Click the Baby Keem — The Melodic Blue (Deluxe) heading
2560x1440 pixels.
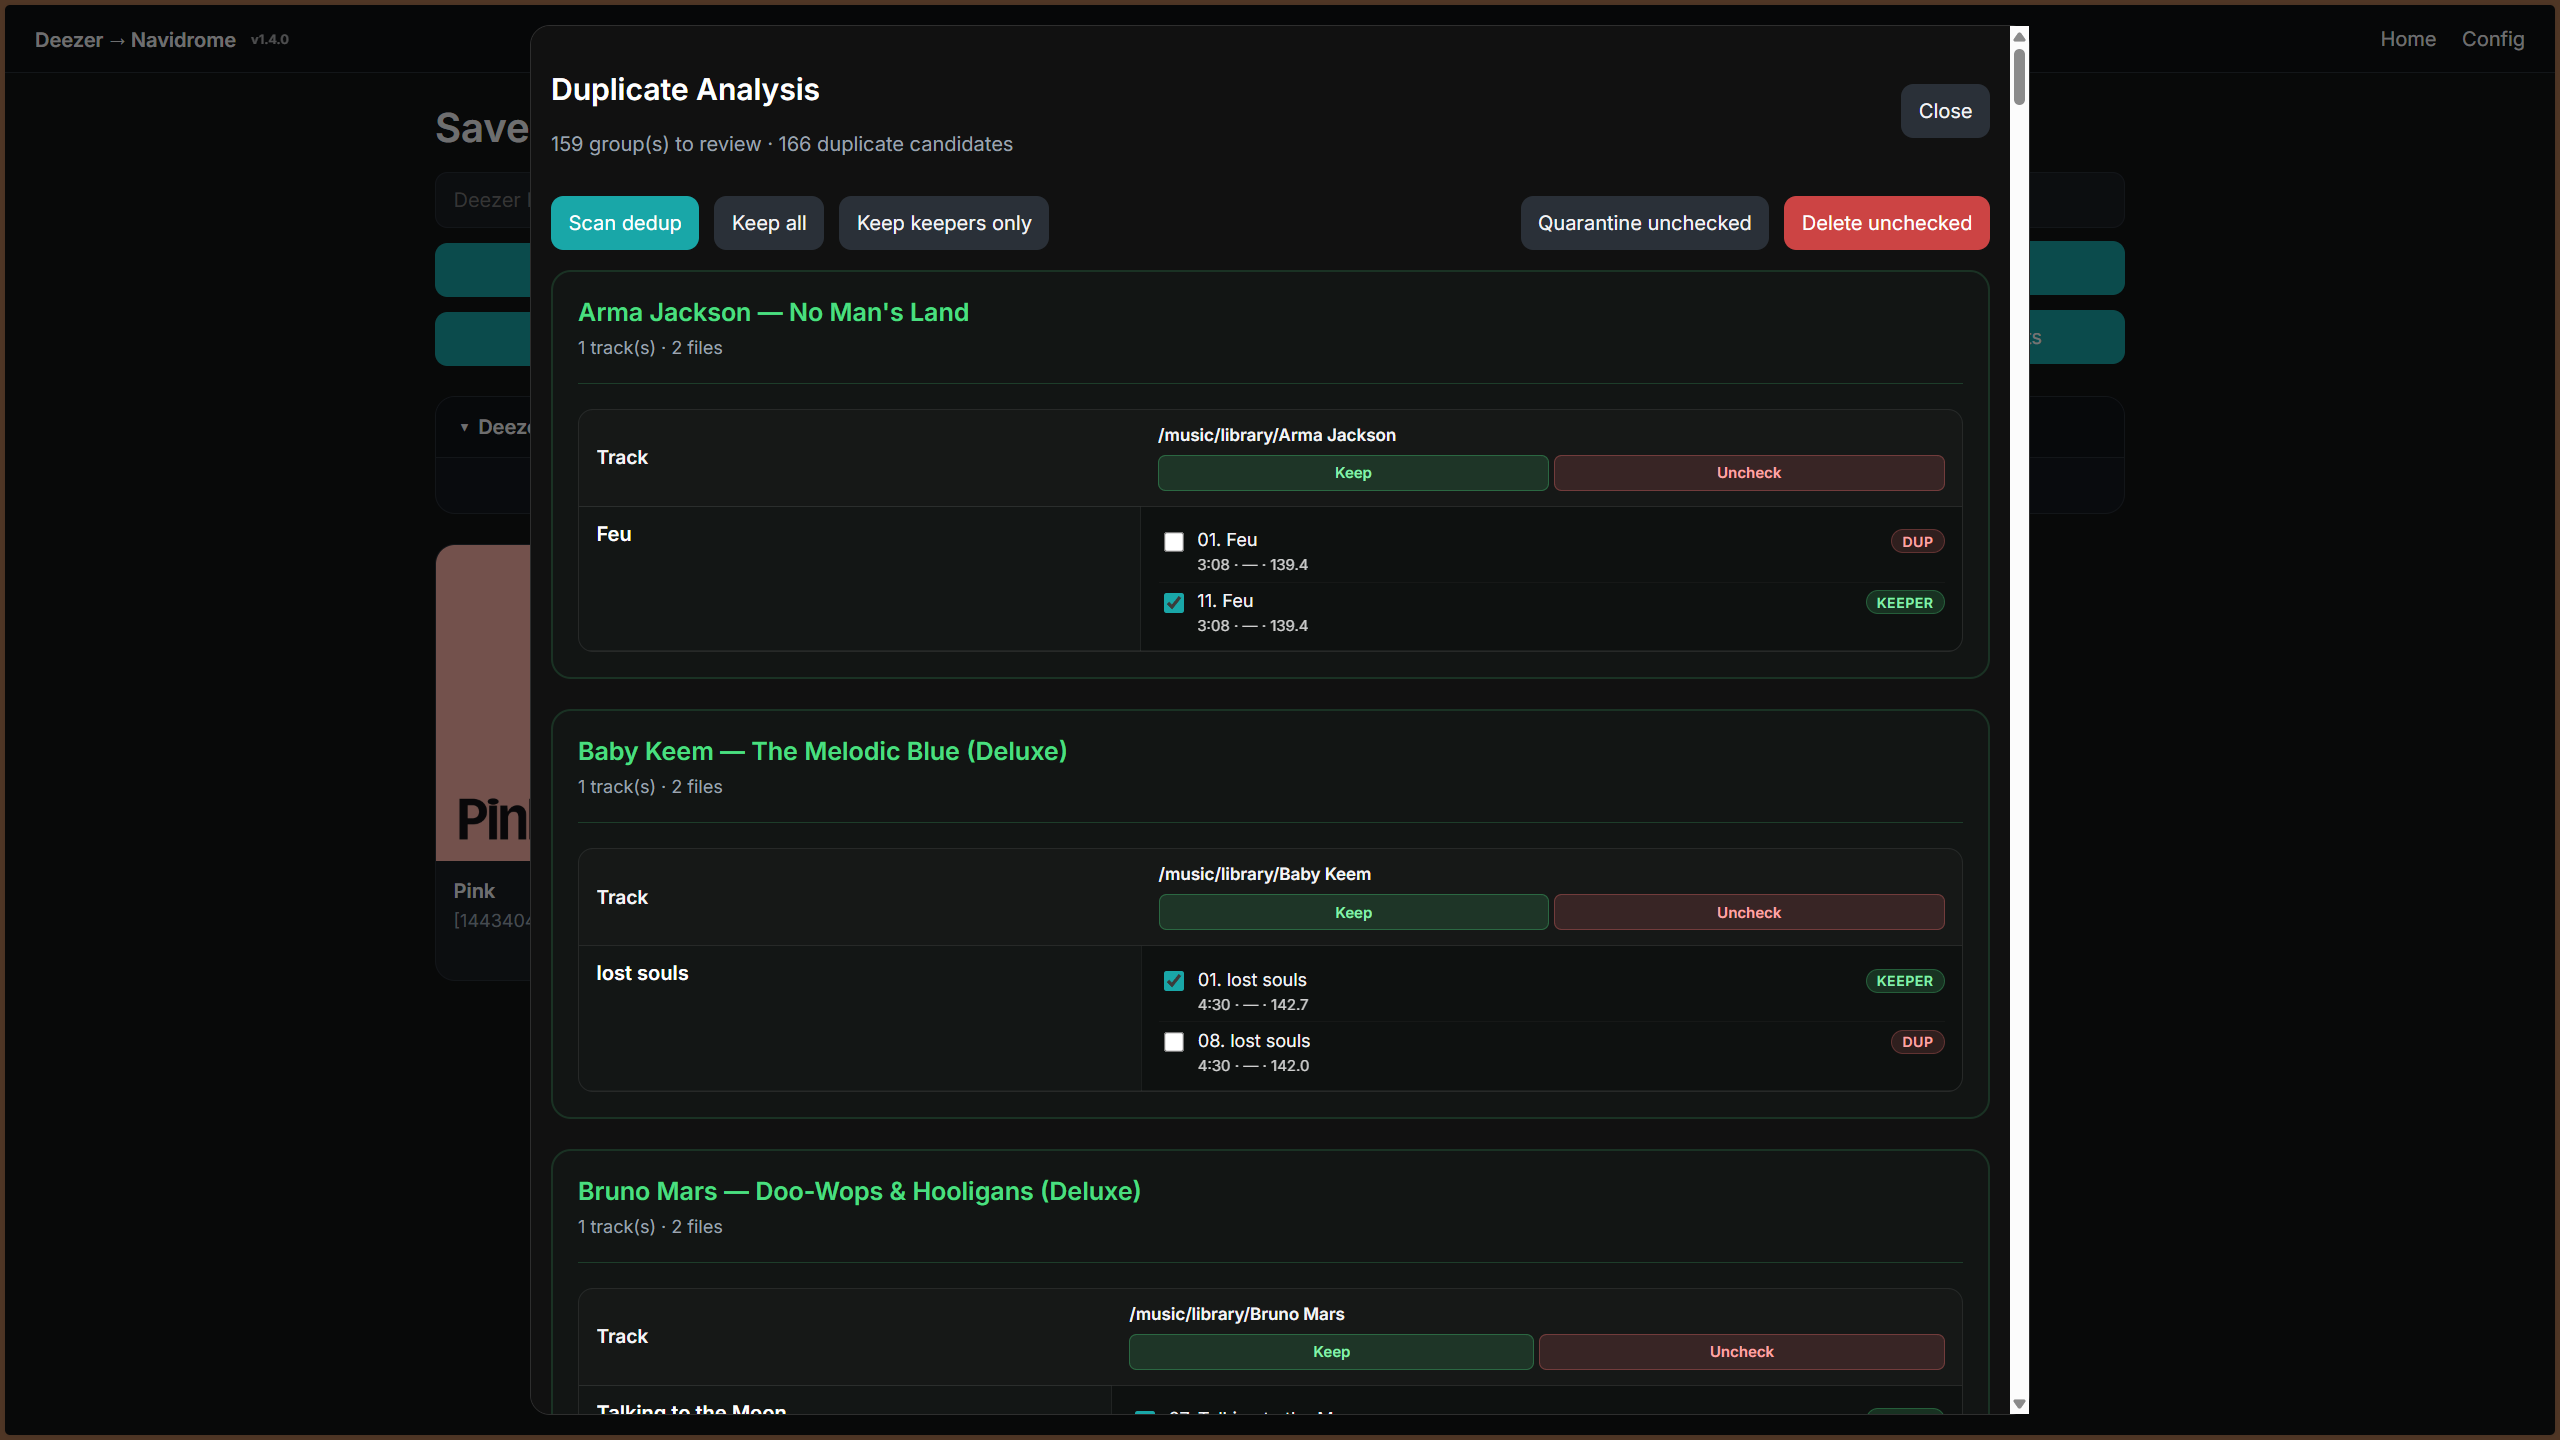822,751
